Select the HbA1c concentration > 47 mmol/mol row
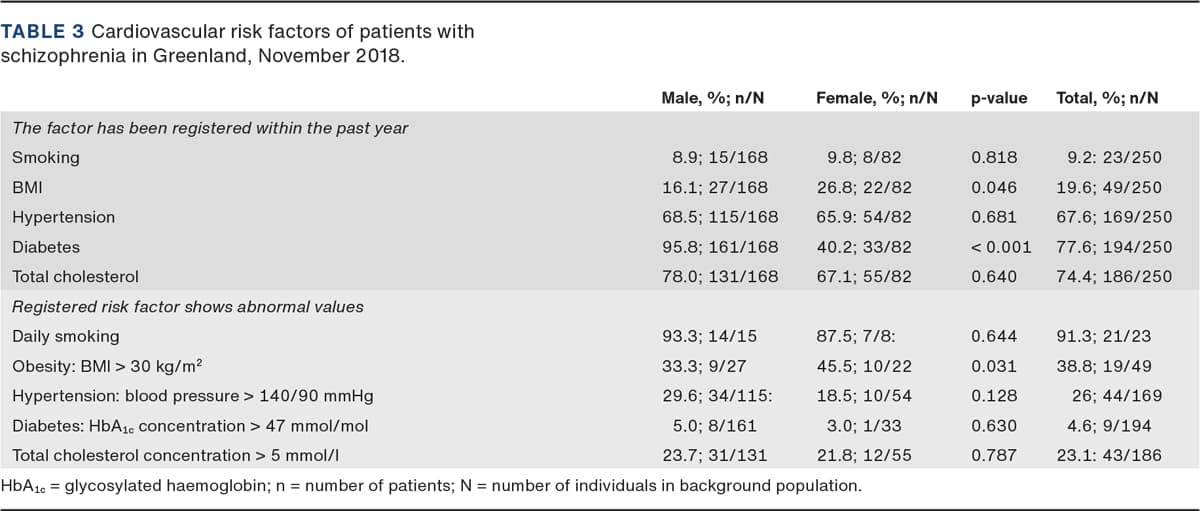This screenshot has width=1200, height=511. pos(190,426)
